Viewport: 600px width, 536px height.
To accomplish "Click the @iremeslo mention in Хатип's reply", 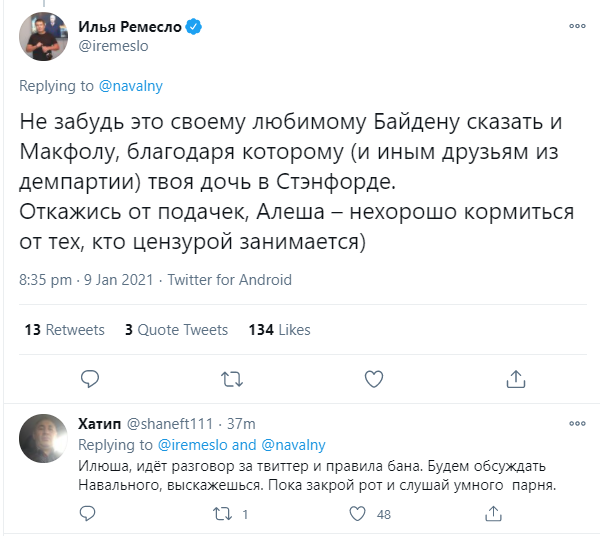I will pyautogui.click(x=194, y=445).
